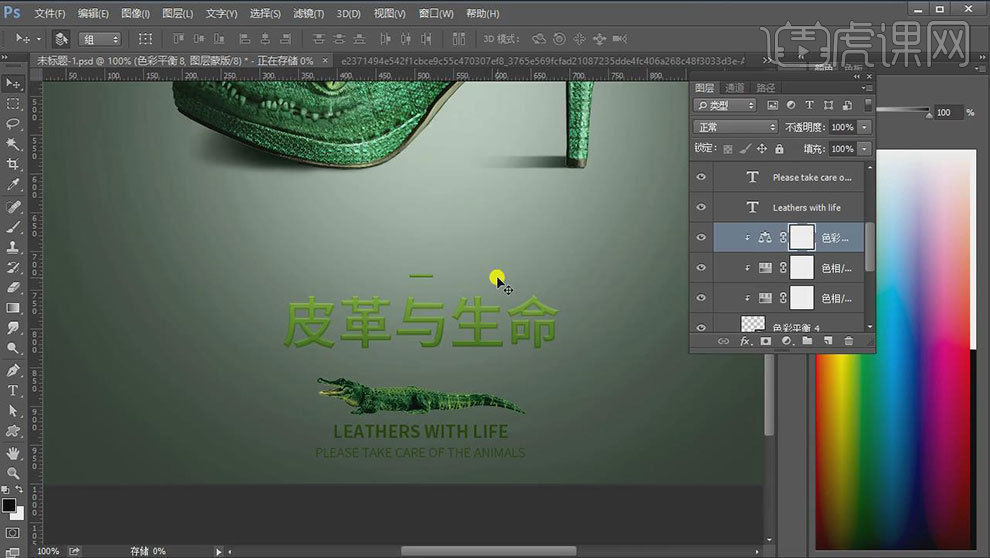Toggle Quick Mask mode icon
Image resolution: width=990 pixels, height=558 pixels.
[x=12, y=533]
